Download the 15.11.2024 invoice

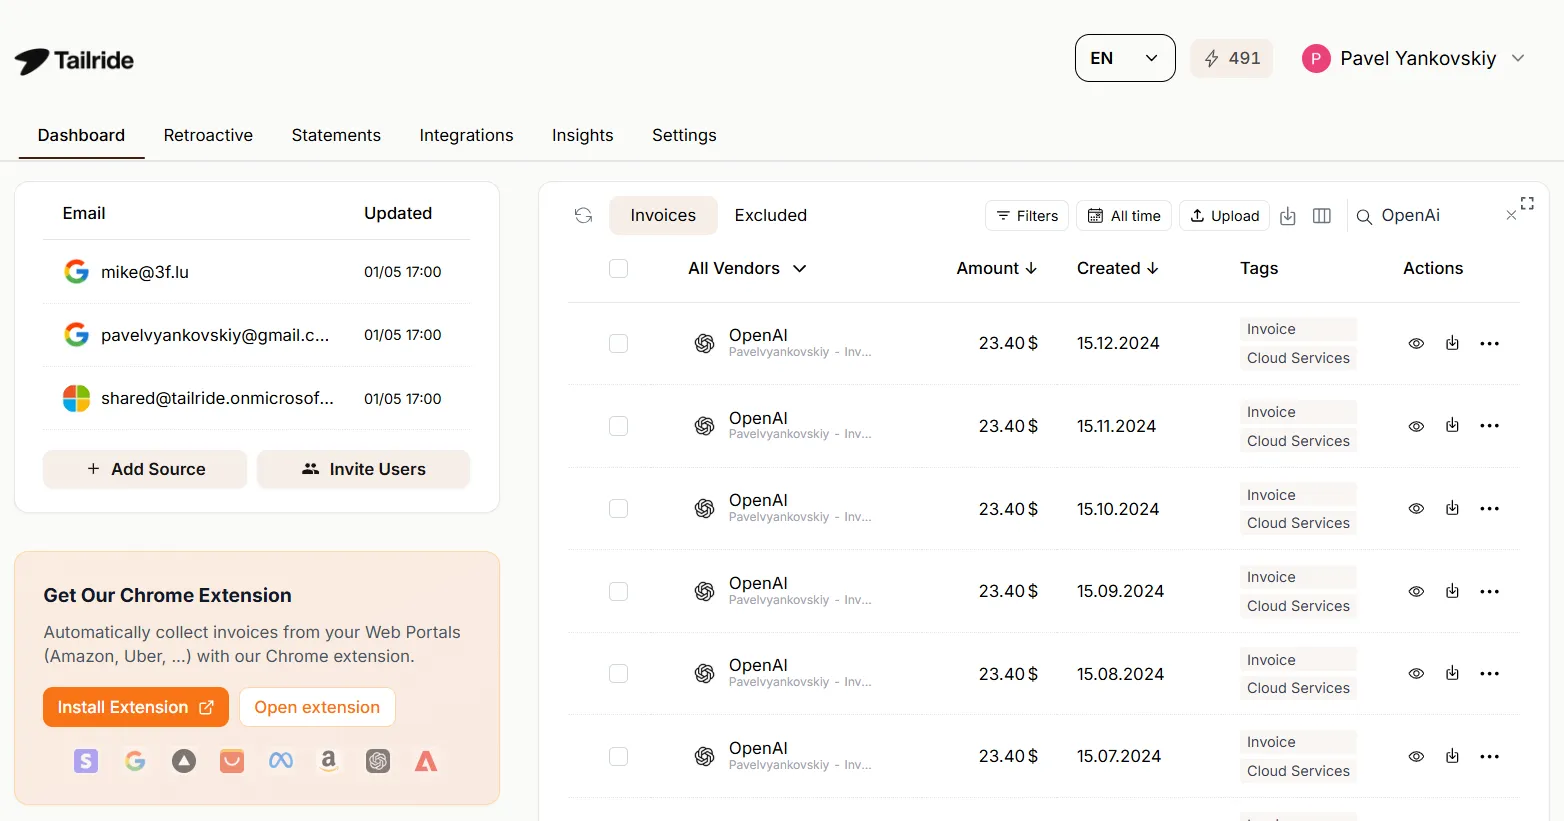coord(1452,426)
